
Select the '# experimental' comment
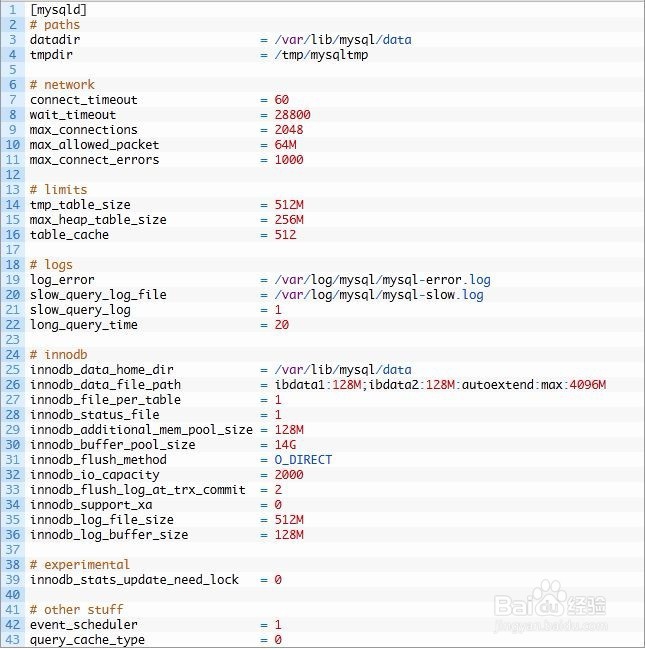pos(80,565)
